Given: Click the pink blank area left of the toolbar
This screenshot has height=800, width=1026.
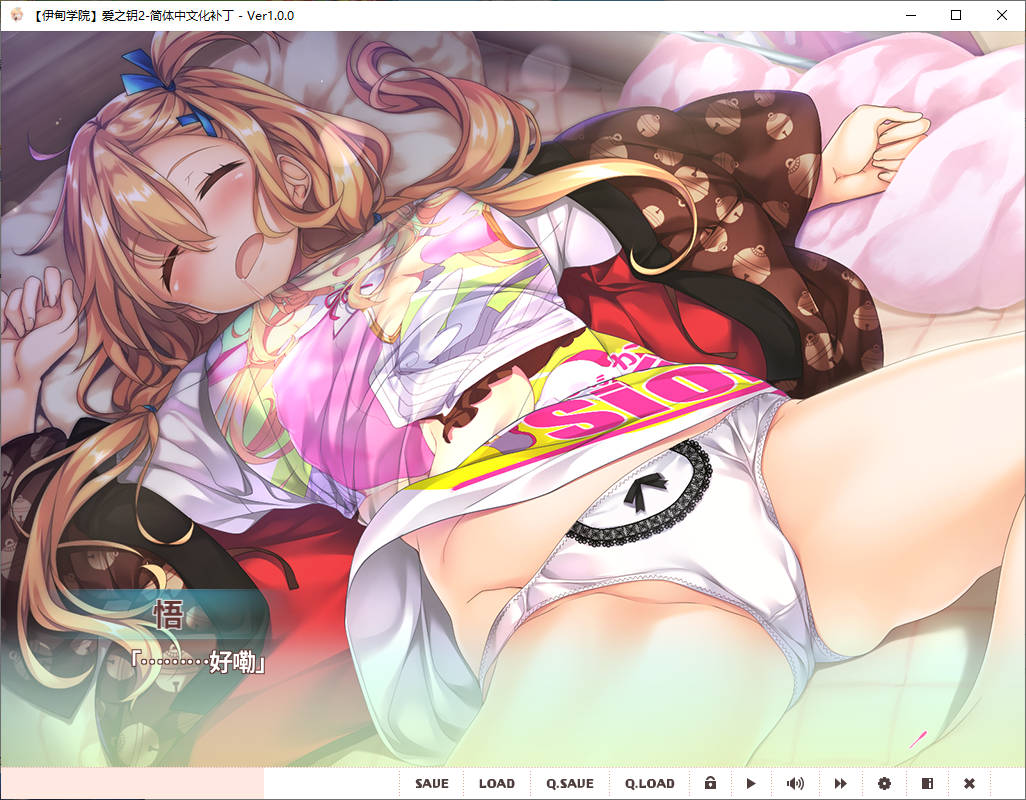Looking at the screenshot, I should [x=132, y=783].
